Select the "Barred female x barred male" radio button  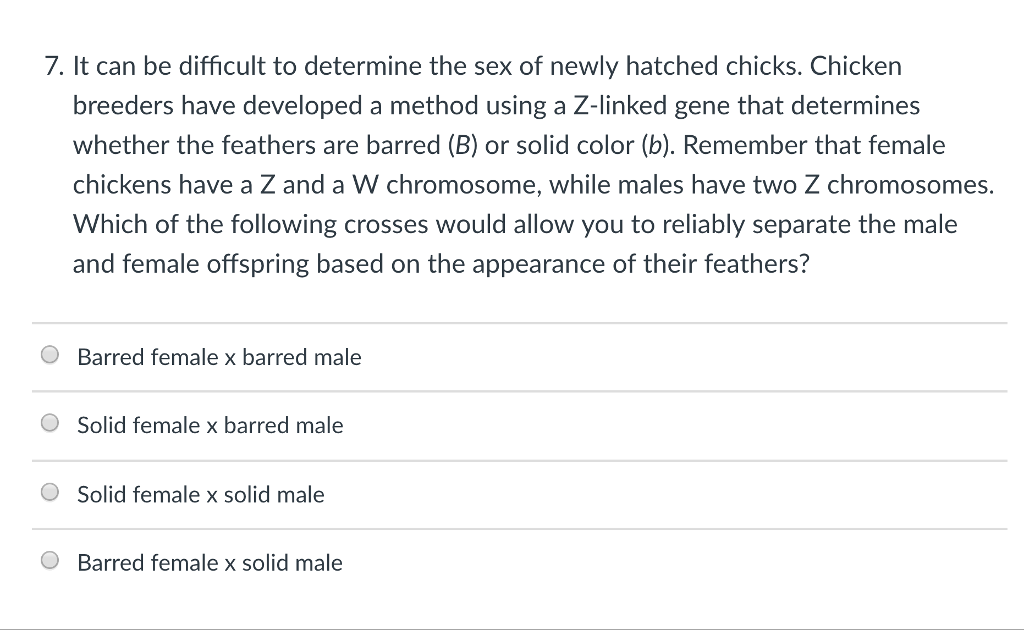point(50,356)
